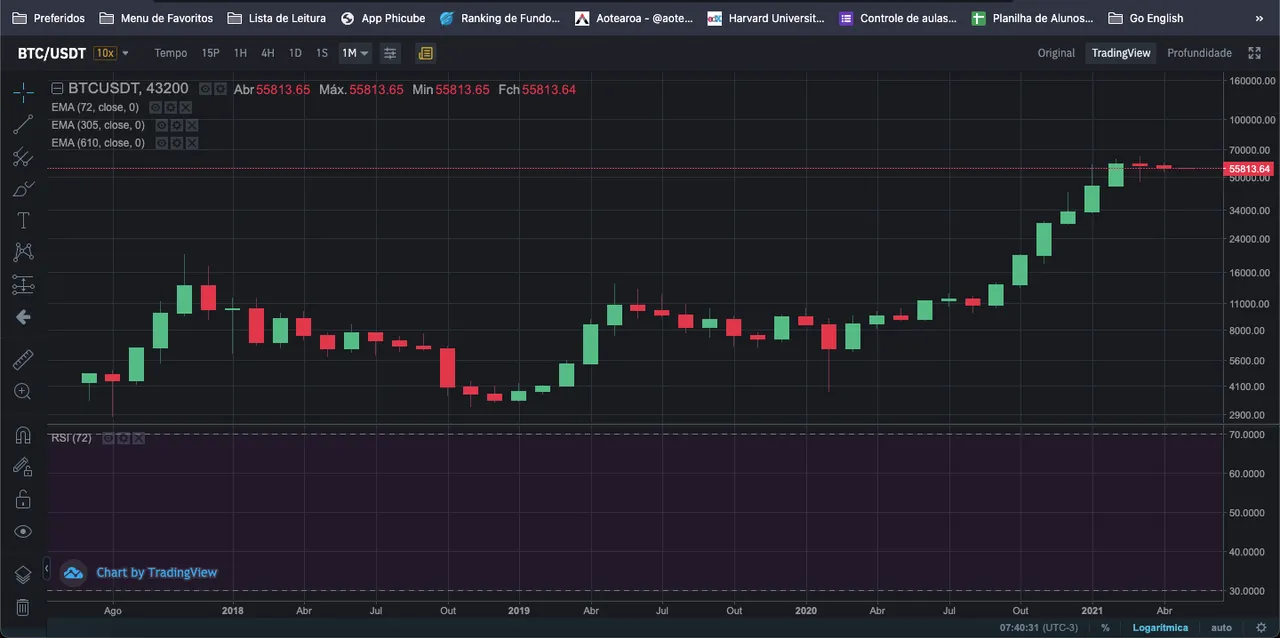
Task: Open the long position prediction tools
Action: click(23, 285)
